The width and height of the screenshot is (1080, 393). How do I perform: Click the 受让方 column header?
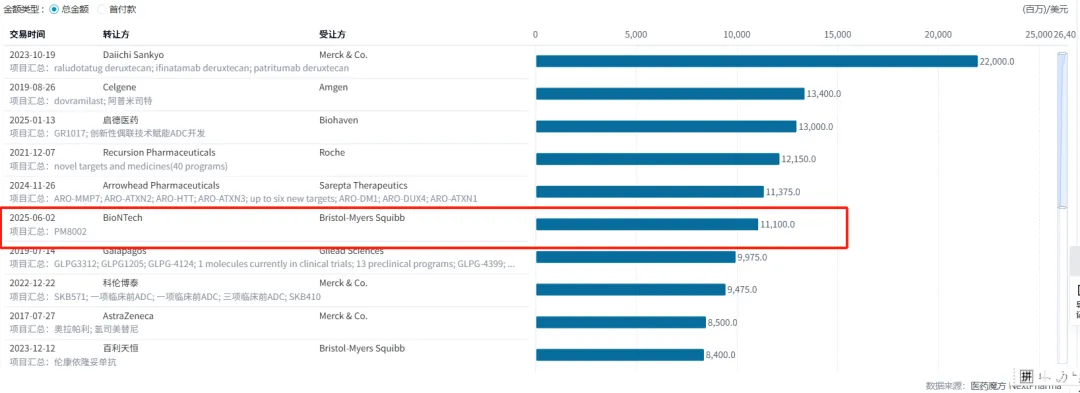(x=333, y=34)
